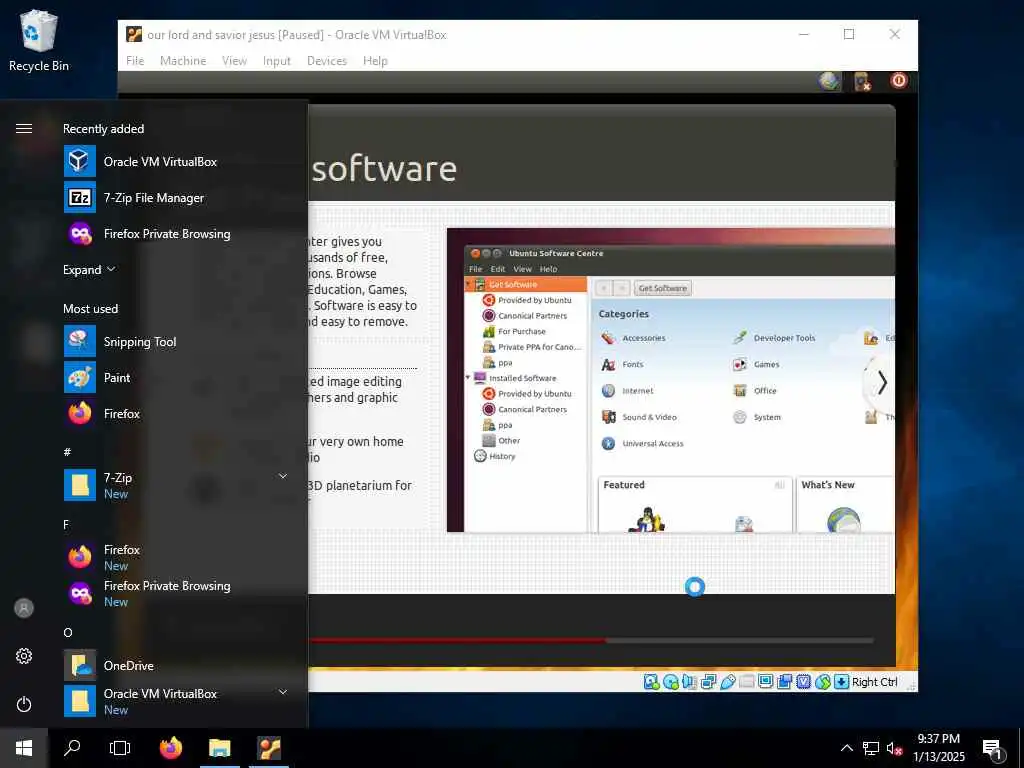Open the Help menu in VirtualBox

[x=375, y=61]
